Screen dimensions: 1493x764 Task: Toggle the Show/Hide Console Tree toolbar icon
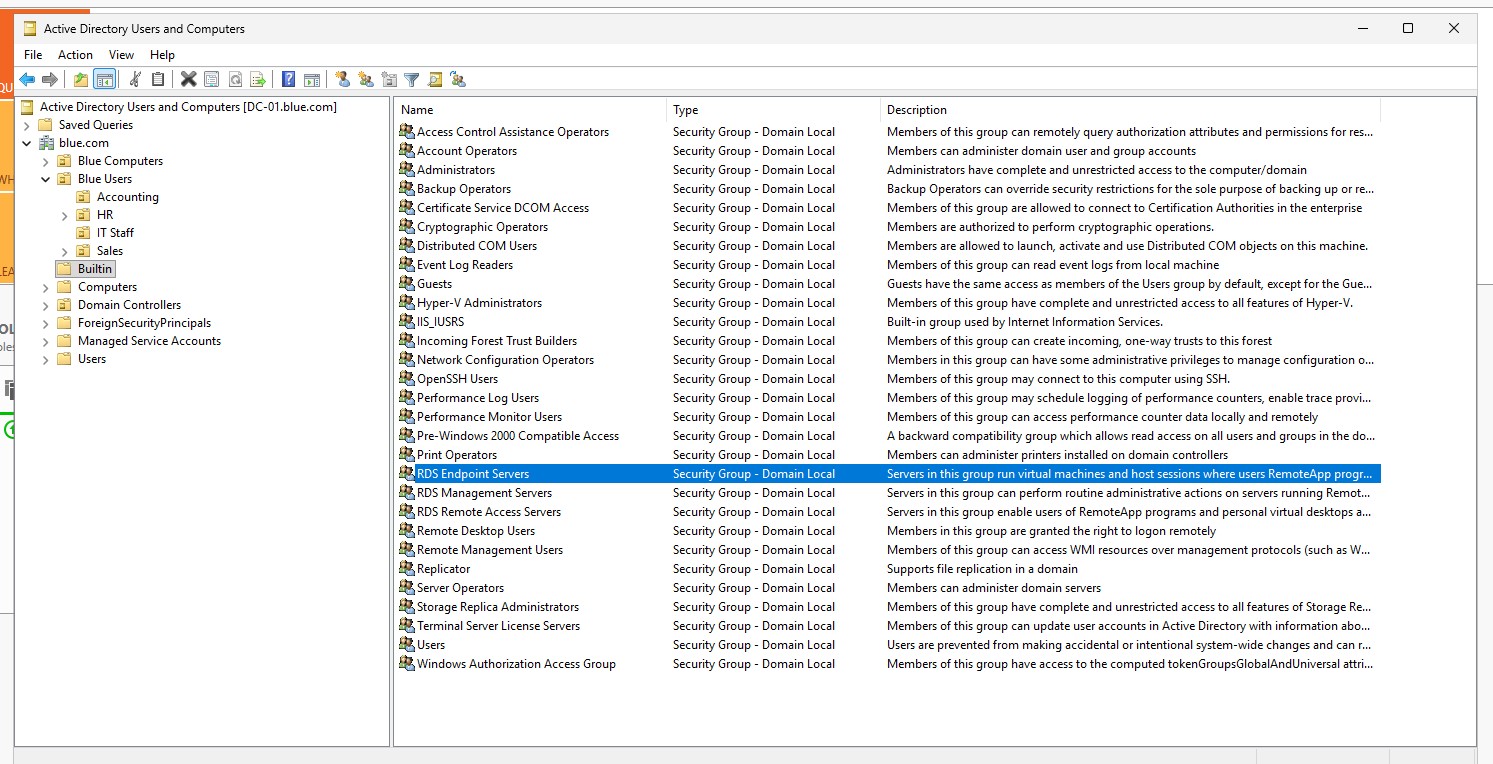click(104, 80)
